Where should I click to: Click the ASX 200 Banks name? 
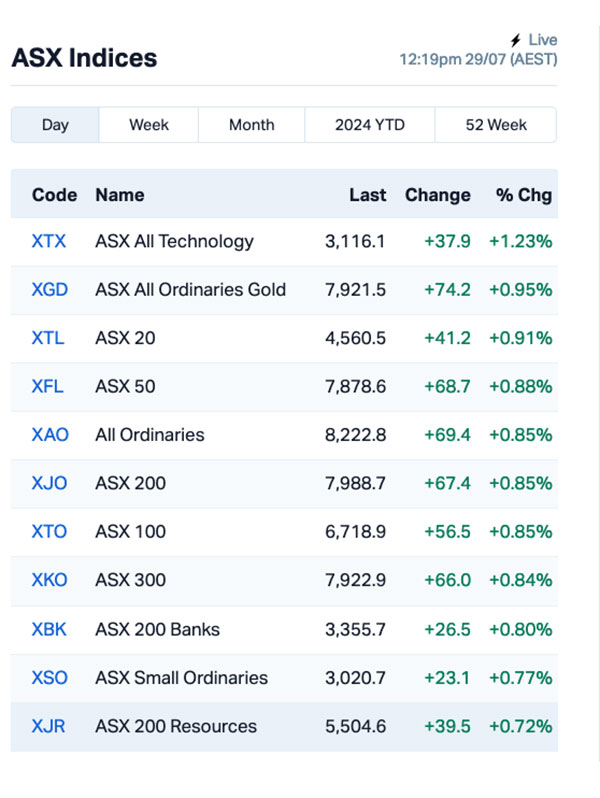coord(158,630)
